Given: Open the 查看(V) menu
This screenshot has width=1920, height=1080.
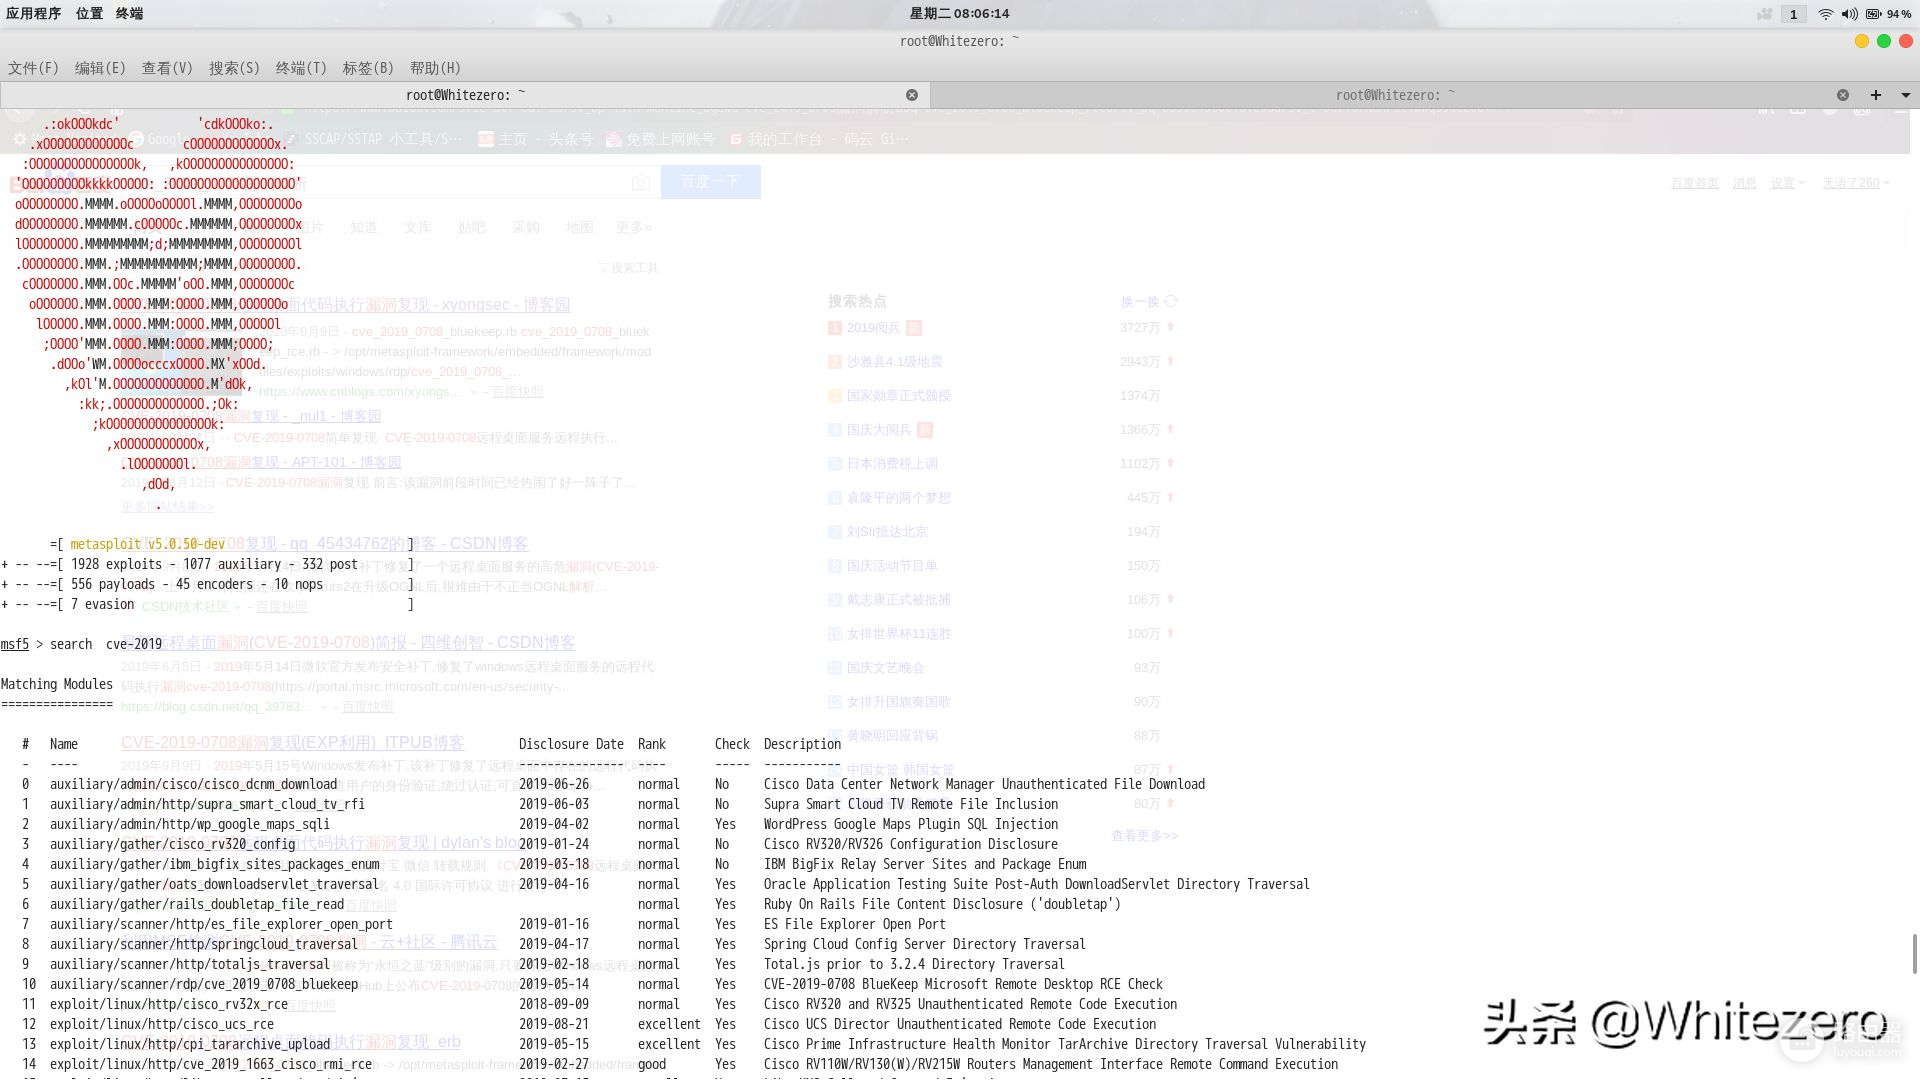Looking at the screenshot, I should tap(167, 68).
